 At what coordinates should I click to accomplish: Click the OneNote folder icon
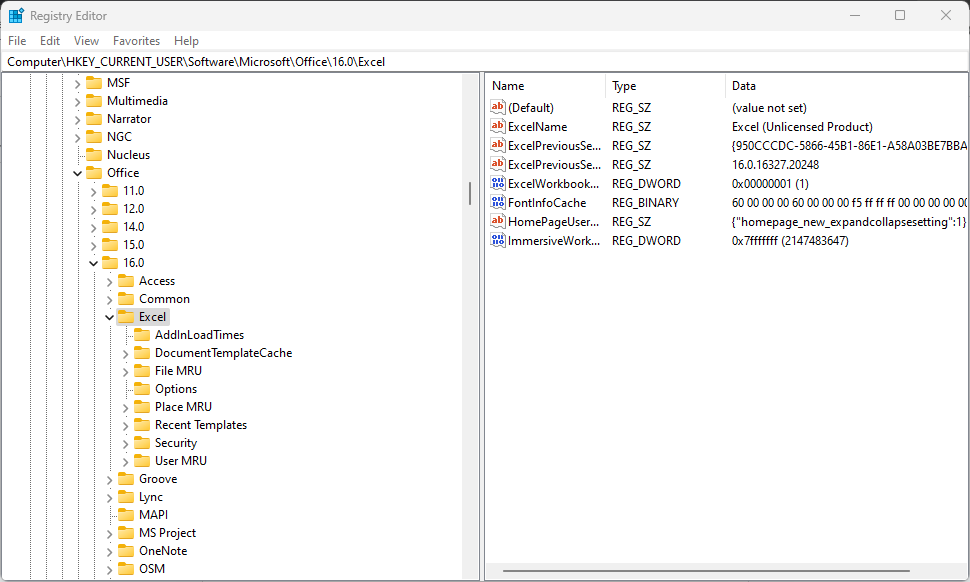click(x=126, y=551)
